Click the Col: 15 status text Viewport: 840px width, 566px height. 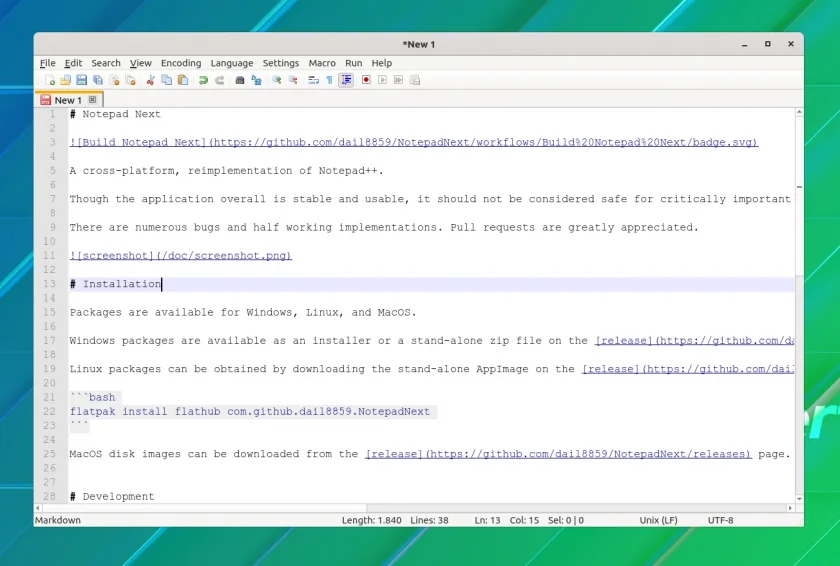(x=524, y=520)
